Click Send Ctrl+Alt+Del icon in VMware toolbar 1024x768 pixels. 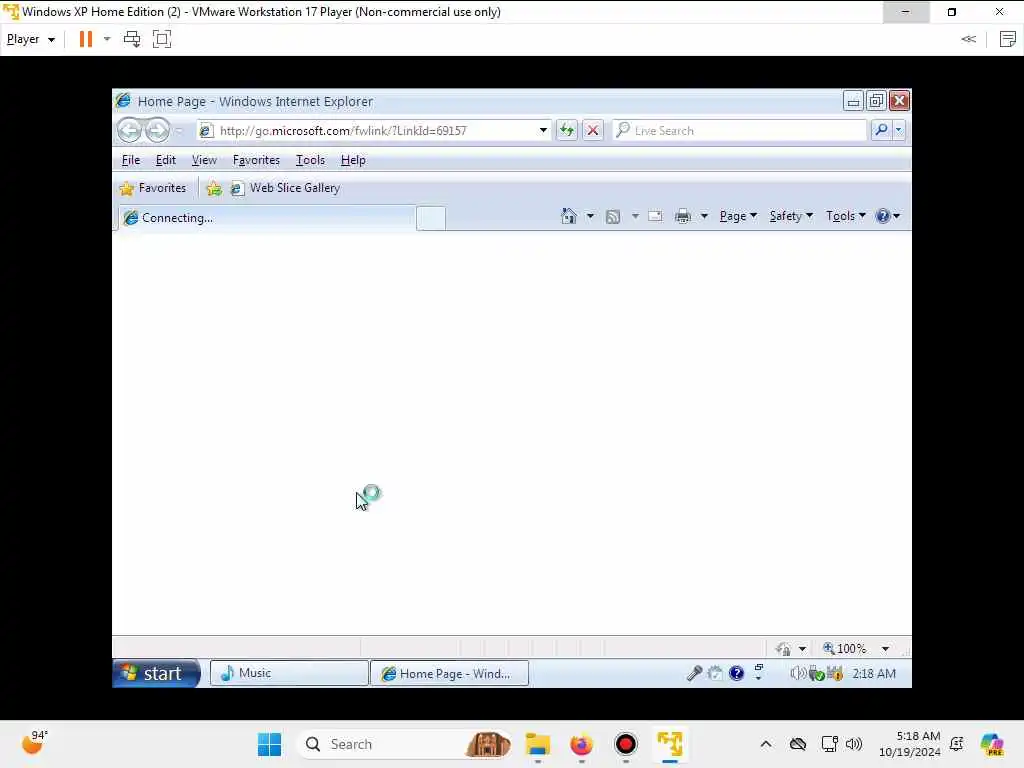pos(132,39)
